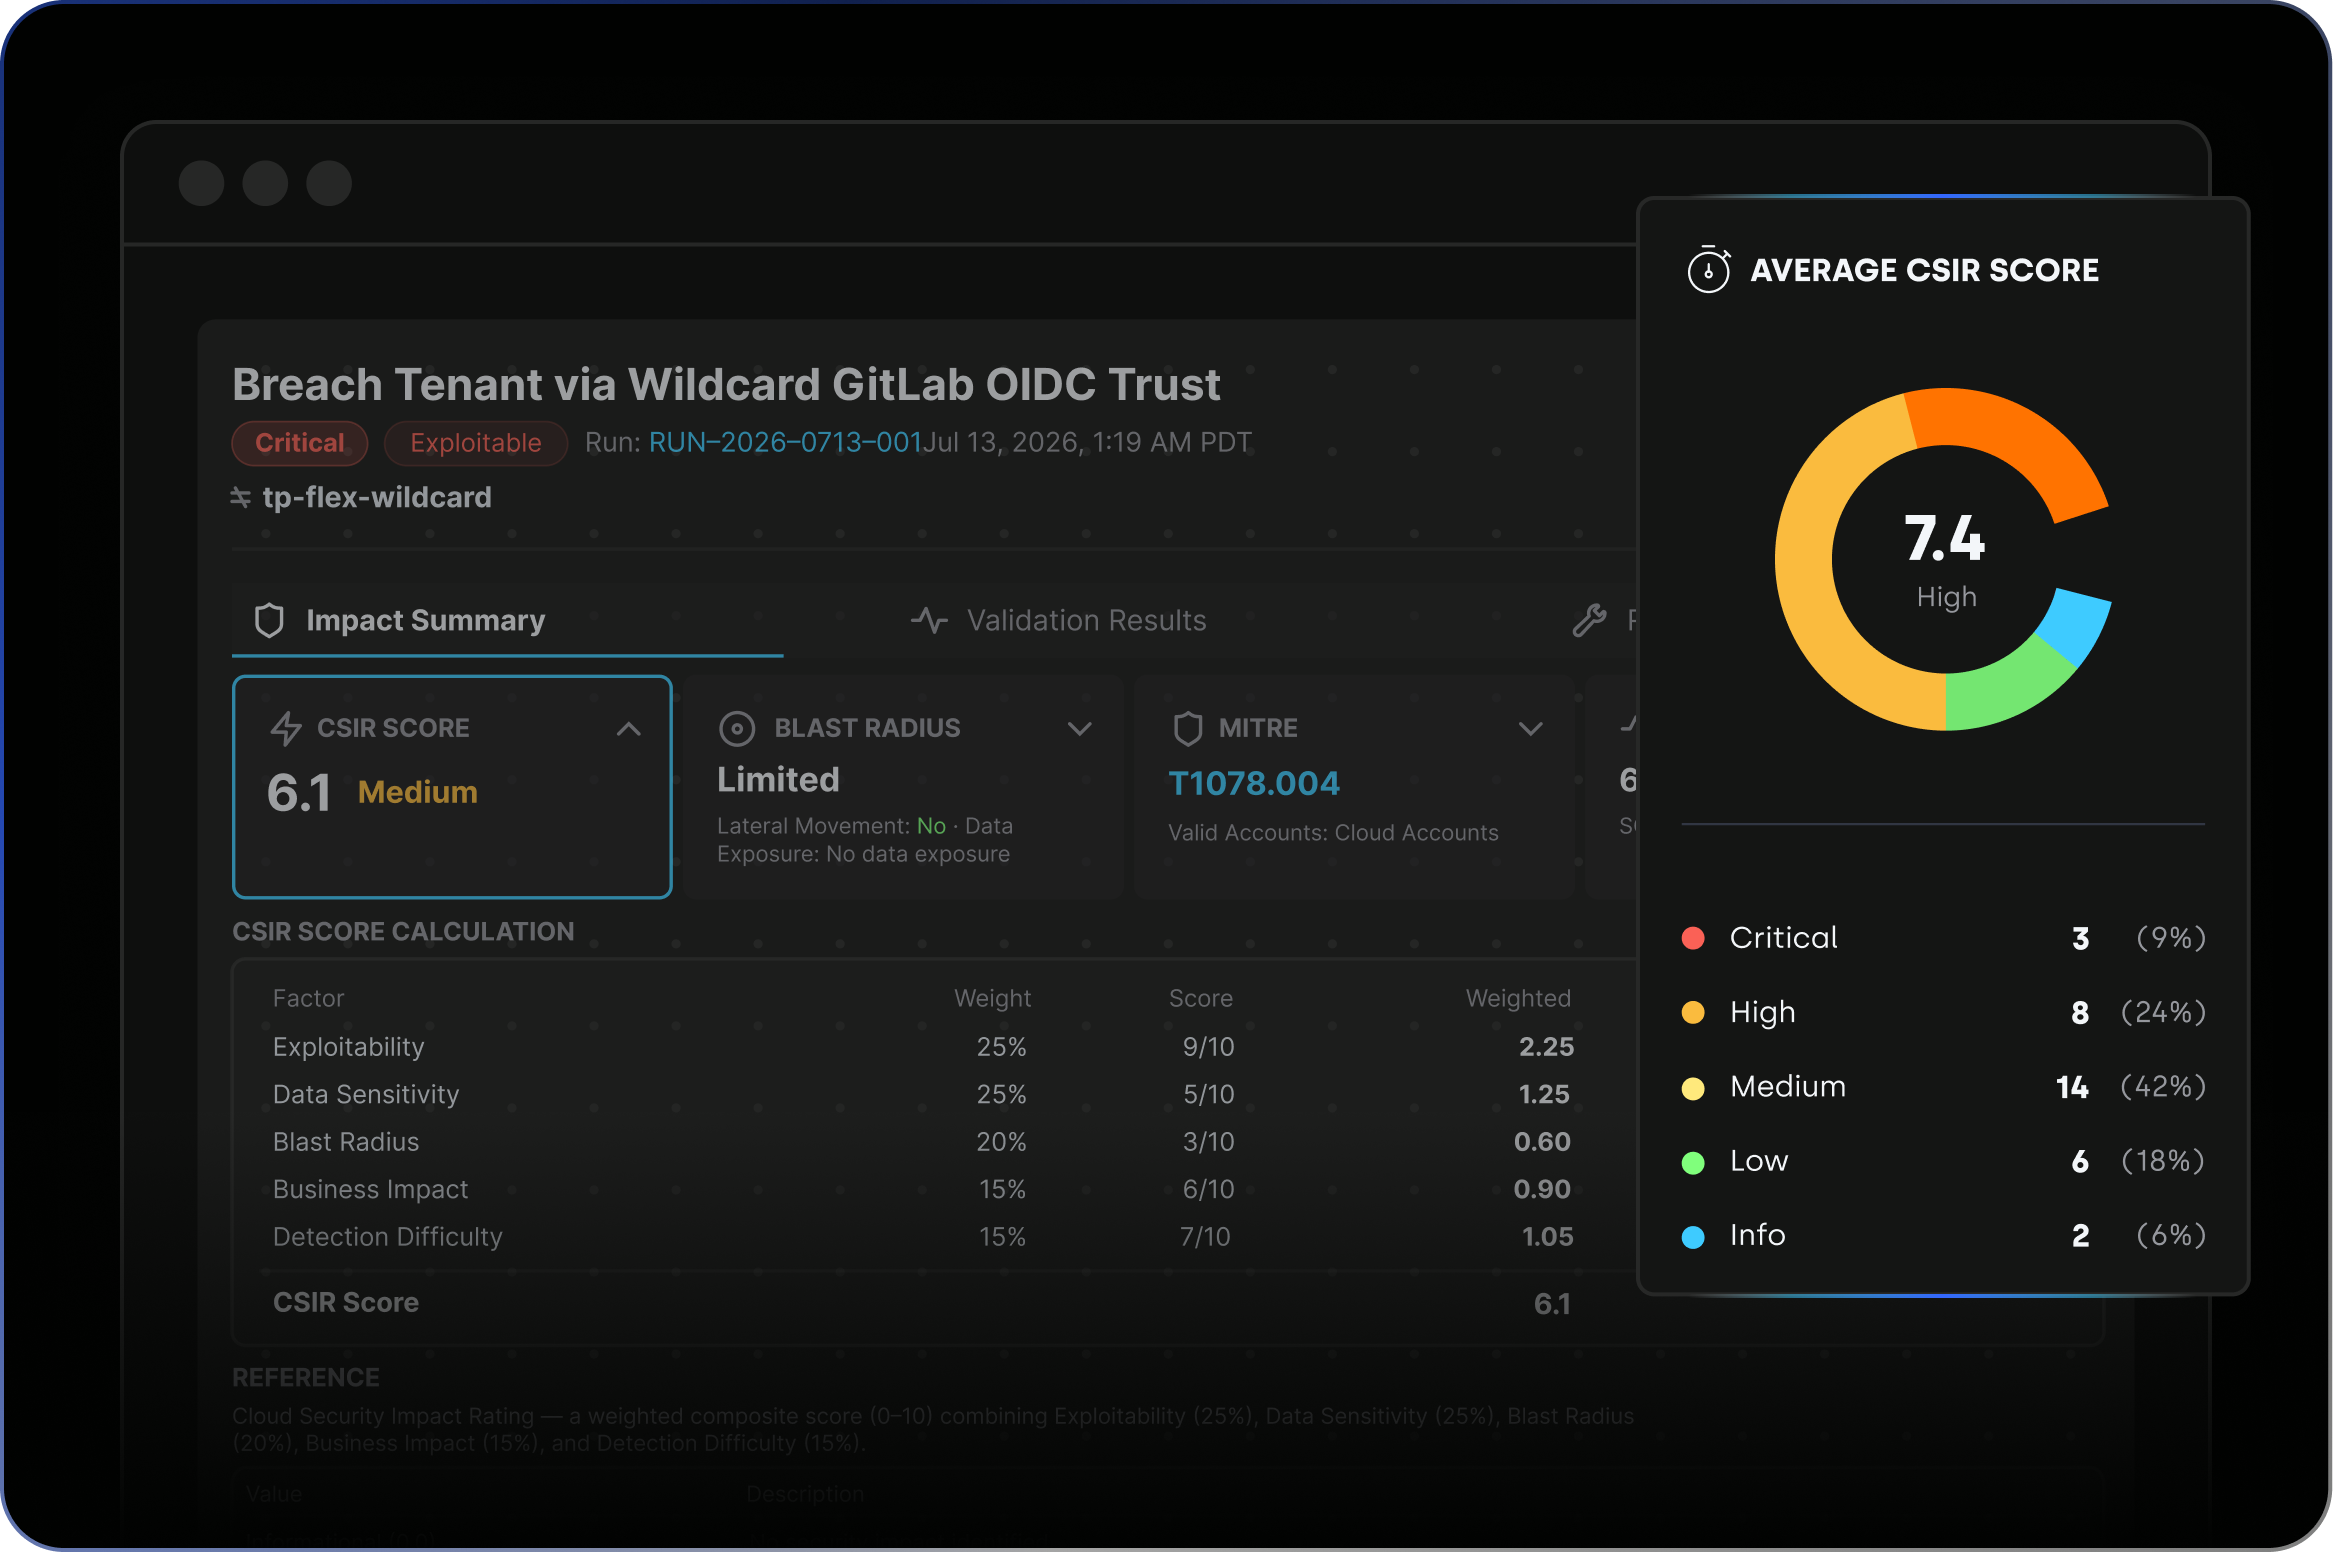Viewport: 2333px width, 1552px height.
Task: Click the Exploitability factor row label
Action: (x=349, y=1047)
